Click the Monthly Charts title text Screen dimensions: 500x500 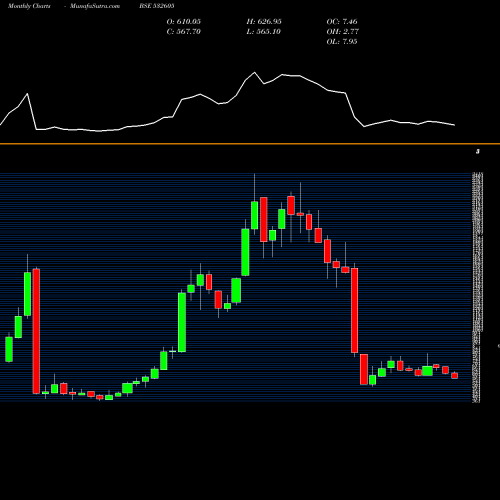click(x=29, y=6)
